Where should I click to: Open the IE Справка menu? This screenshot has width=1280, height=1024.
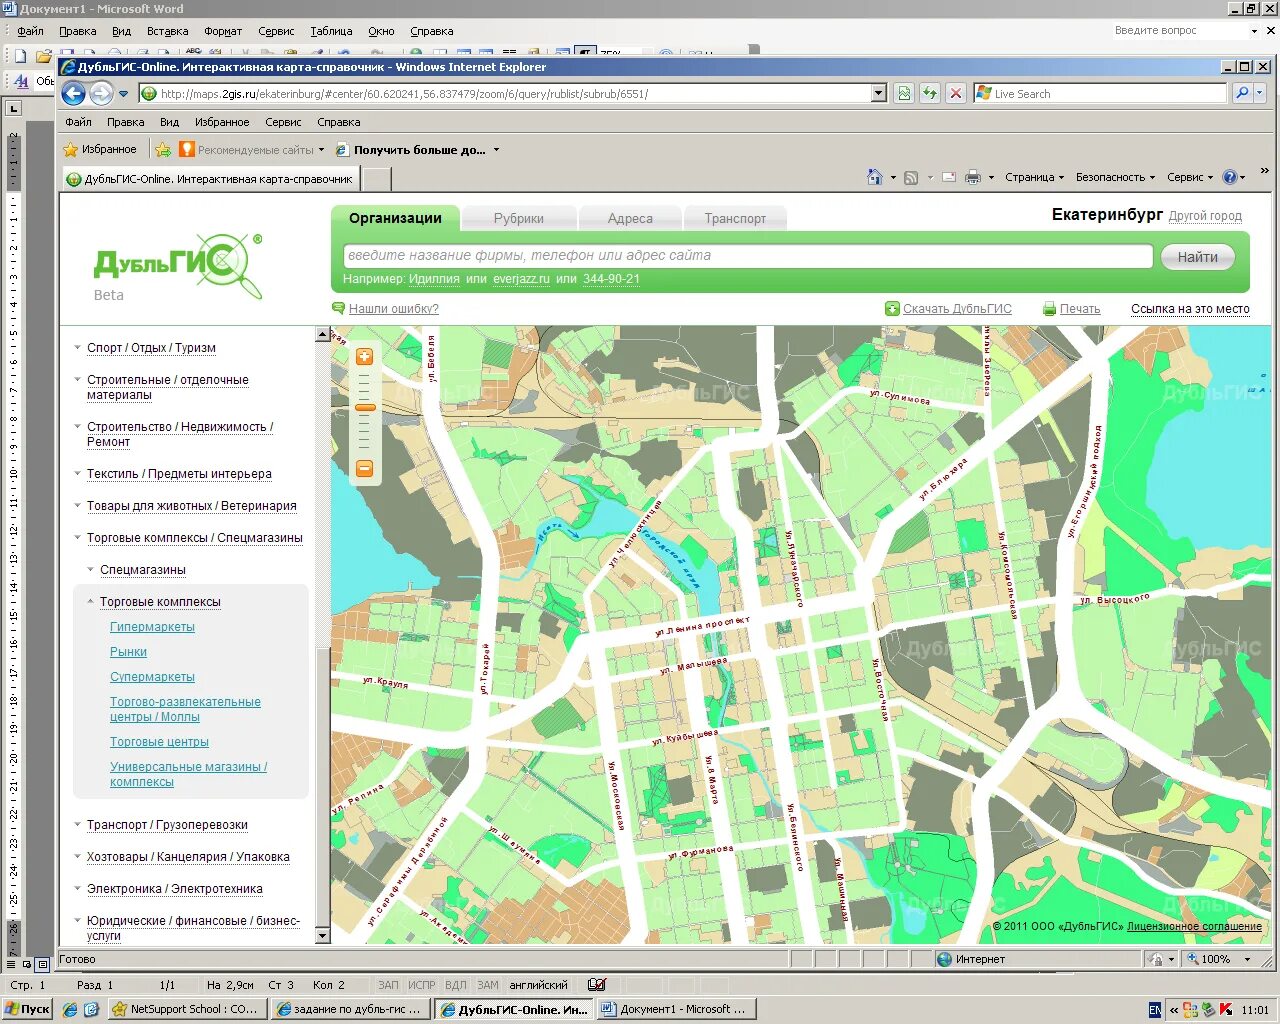click(338, 122)
